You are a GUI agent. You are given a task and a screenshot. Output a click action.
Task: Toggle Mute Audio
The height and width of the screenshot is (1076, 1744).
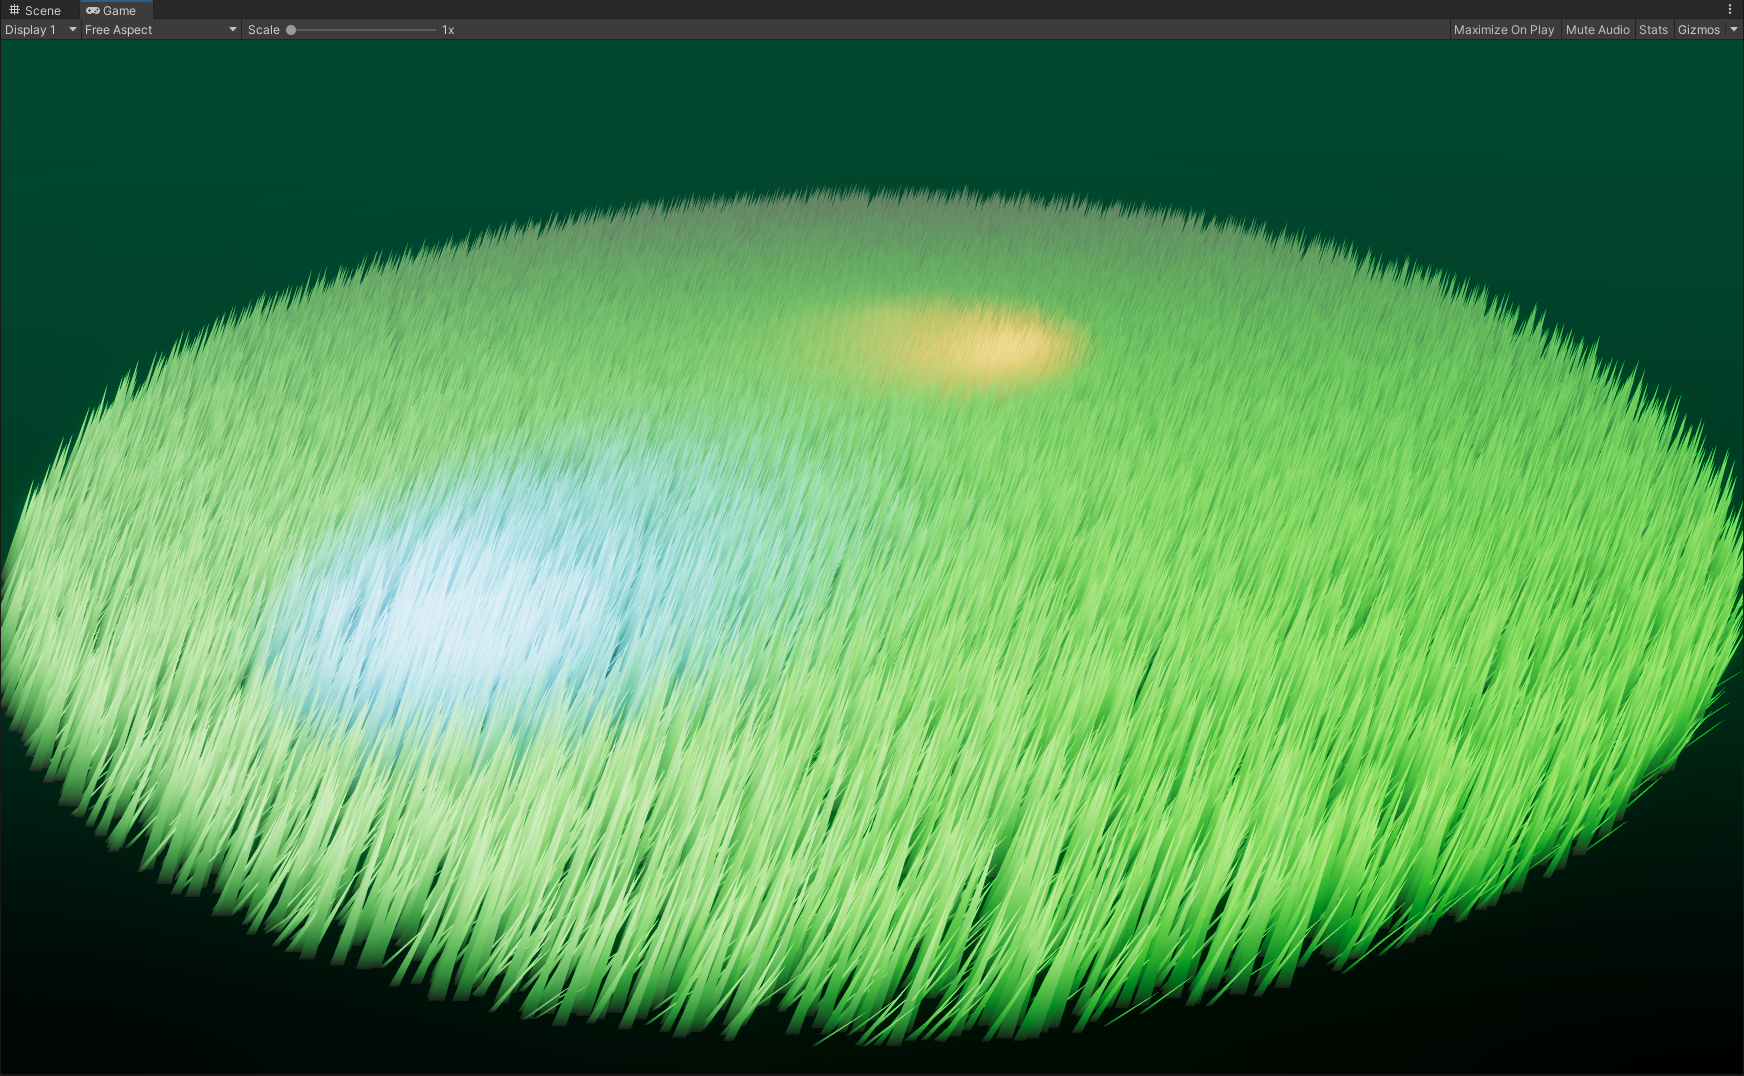tap(1597, 30)
